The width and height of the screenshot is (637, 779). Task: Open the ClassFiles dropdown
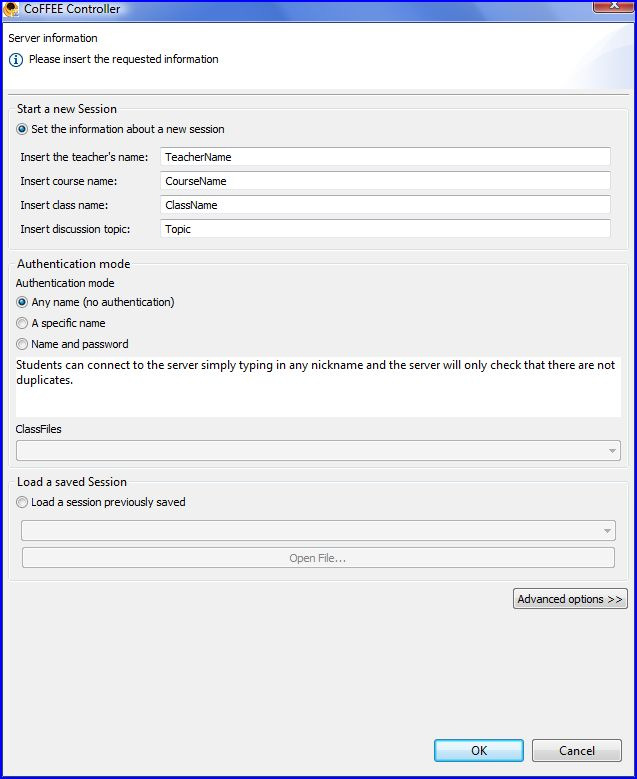pos(318,451)
